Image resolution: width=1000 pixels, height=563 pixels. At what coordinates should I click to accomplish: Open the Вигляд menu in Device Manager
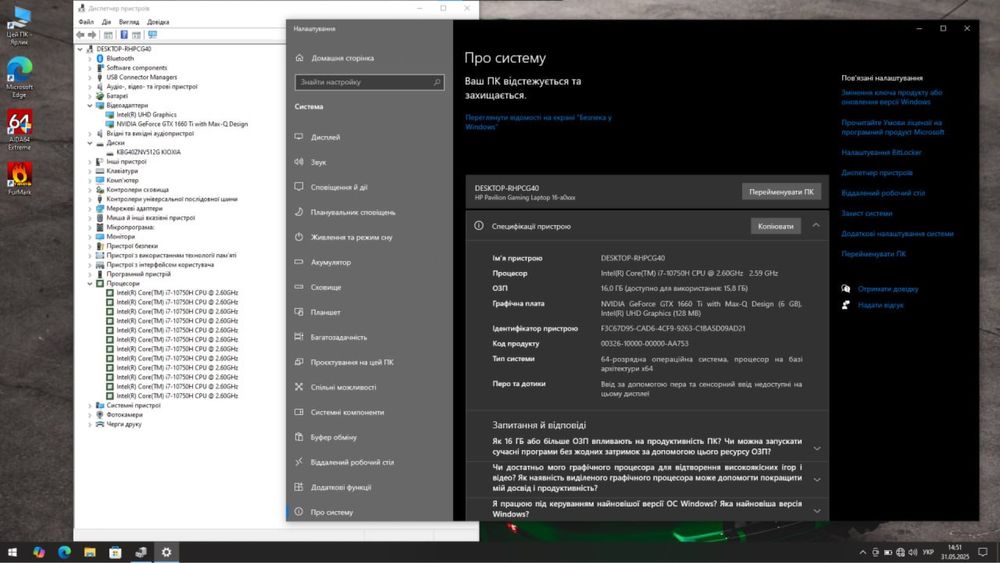click(129, 22)
